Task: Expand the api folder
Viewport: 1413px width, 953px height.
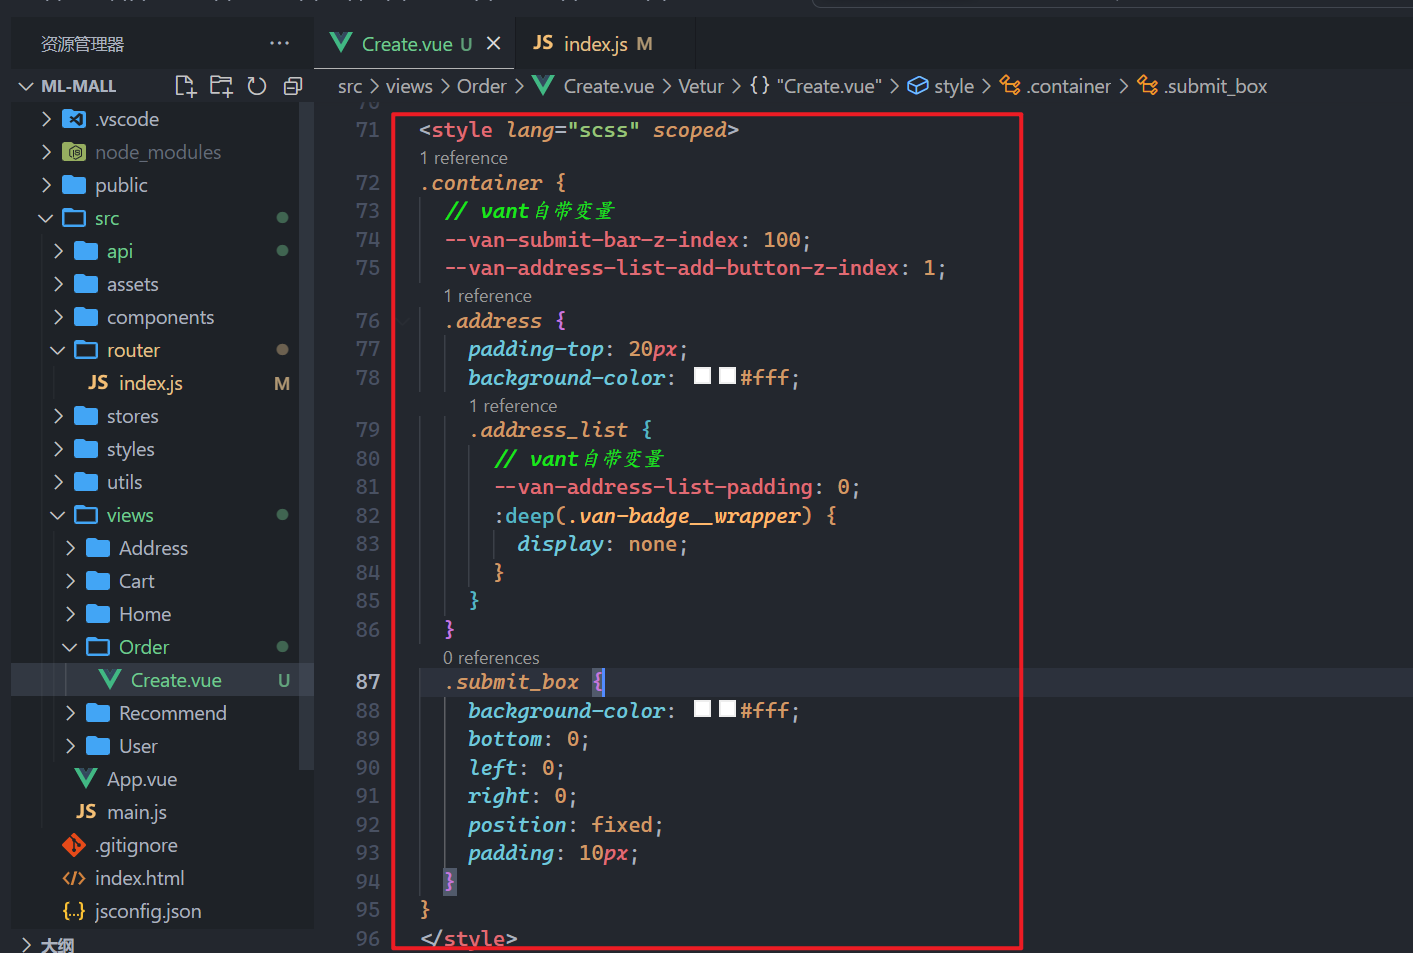Action: tap(59, 251)
